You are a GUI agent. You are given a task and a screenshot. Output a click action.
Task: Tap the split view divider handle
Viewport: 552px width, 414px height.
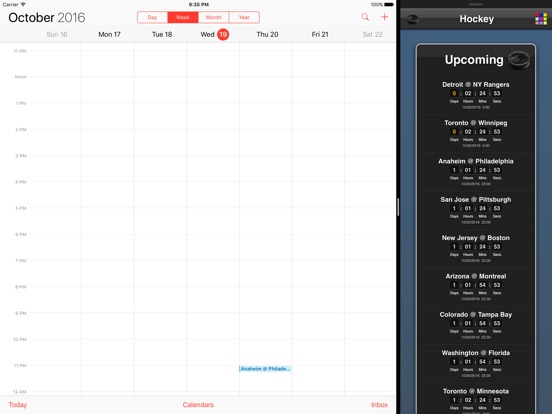click(x=398, y=207)
